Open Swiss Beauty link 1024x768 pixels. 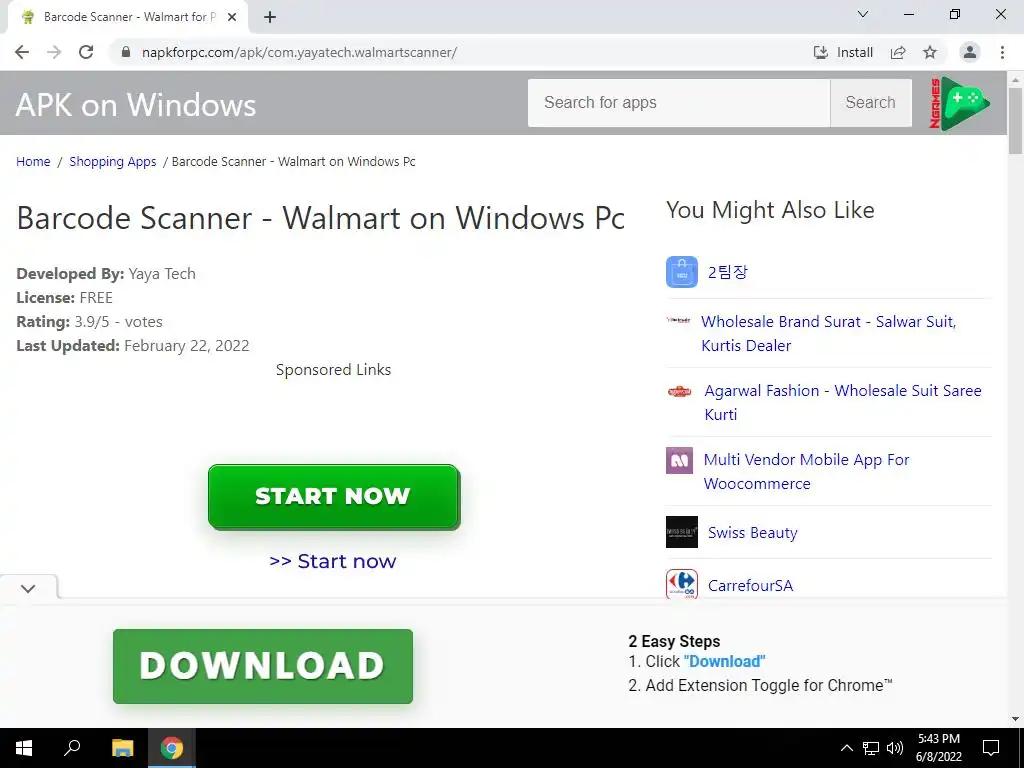point(753,533)
